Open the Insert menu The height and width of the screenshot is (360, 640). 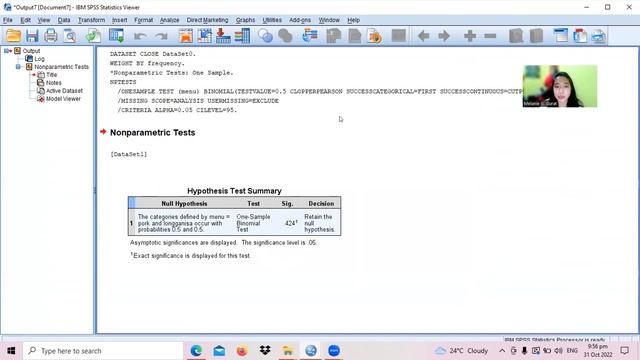coord(120,20)
